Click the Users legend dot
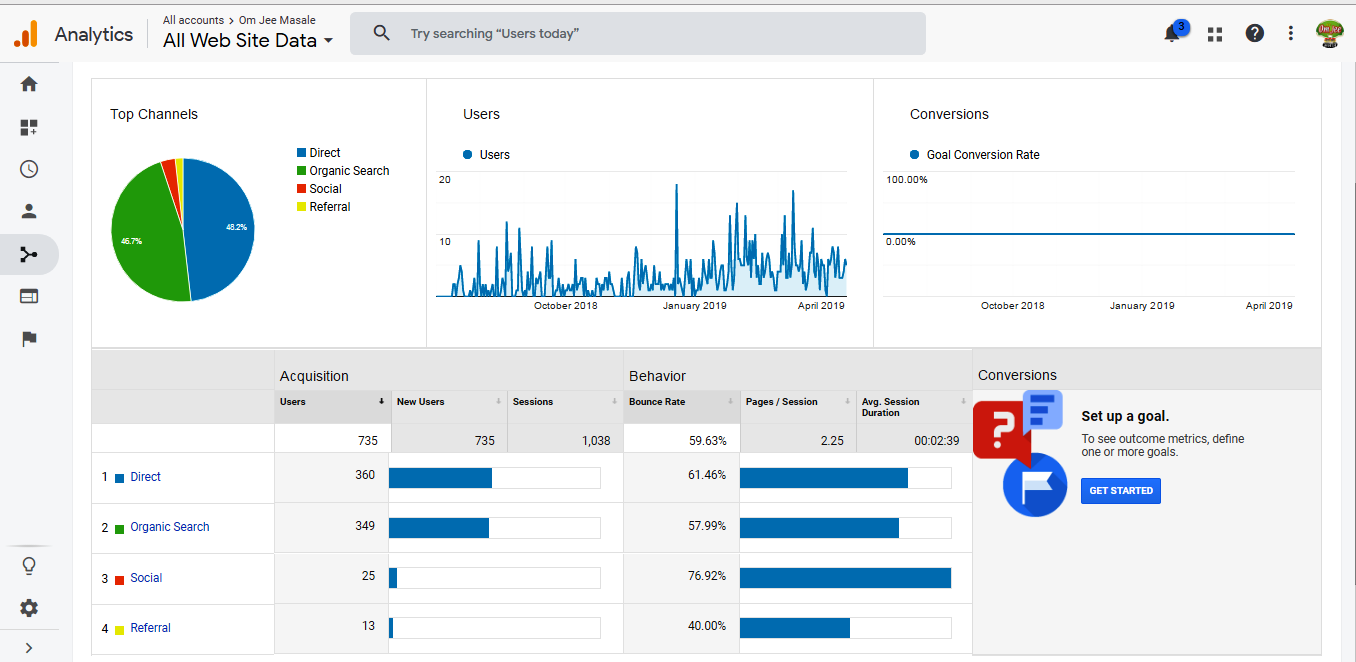 pos(467,155)
